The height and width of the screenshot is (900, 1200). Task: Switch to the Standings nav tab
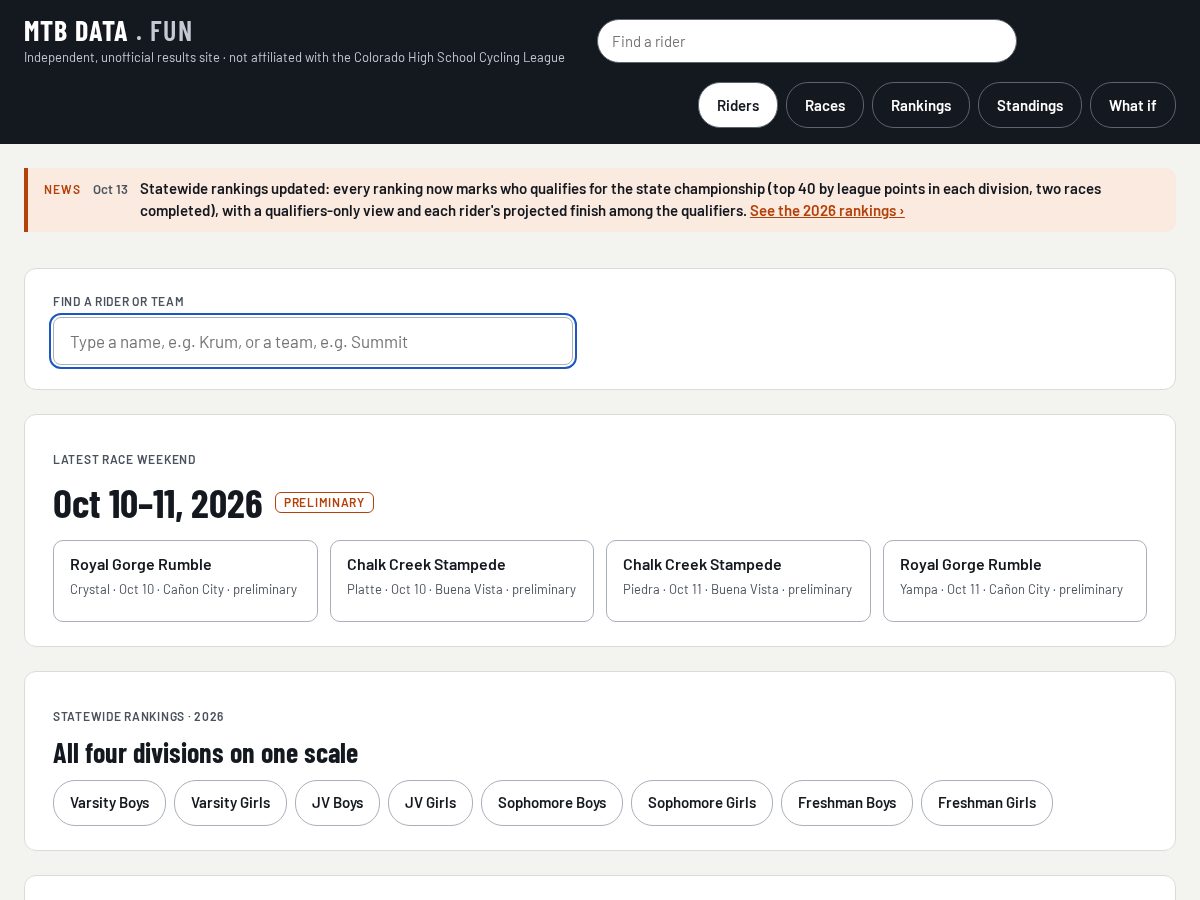click(1030, 105)
